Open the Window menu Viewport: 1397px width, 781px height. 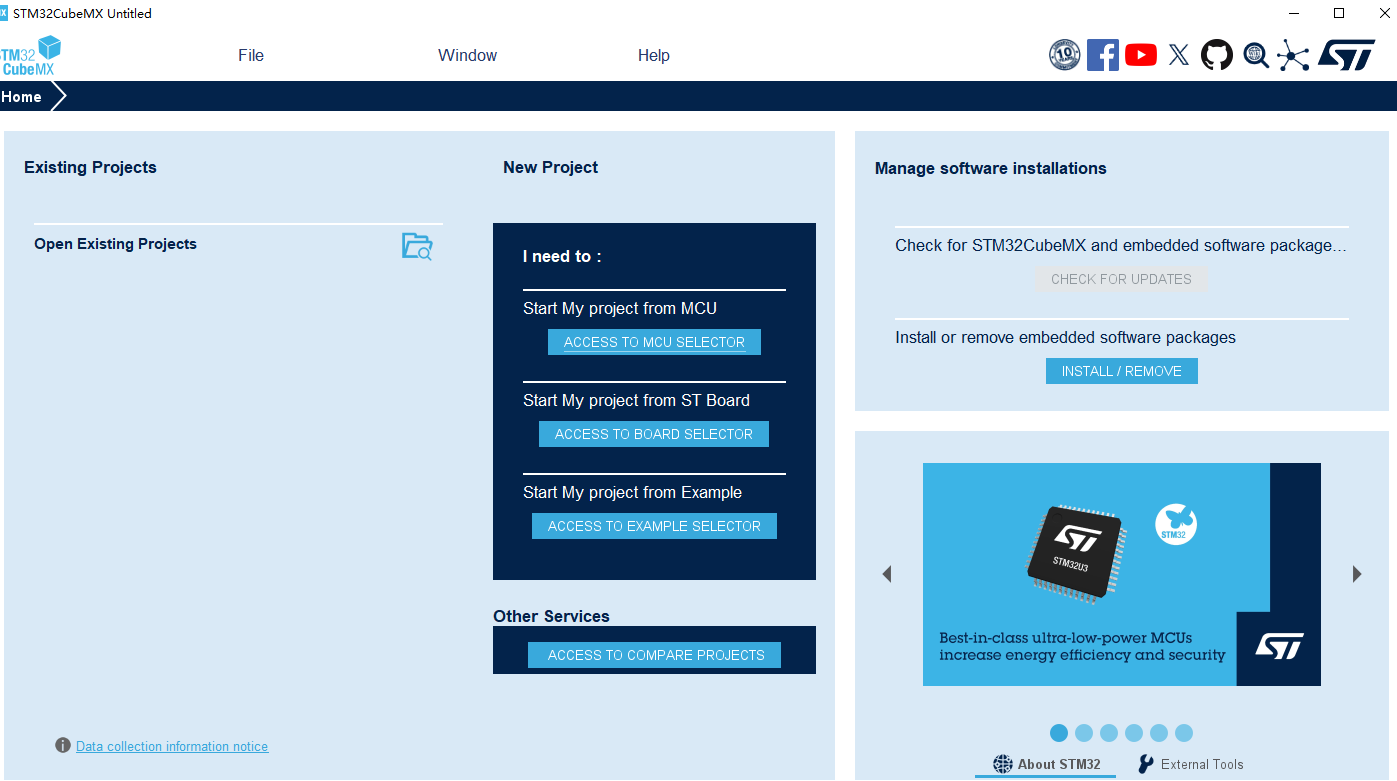pos(467,56)
